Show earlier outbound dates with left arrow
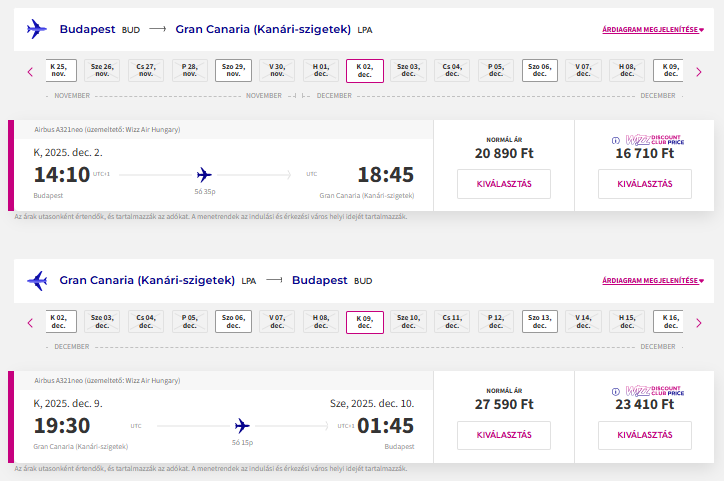This screenshot has height=481, width=724. tap(30, 72)
